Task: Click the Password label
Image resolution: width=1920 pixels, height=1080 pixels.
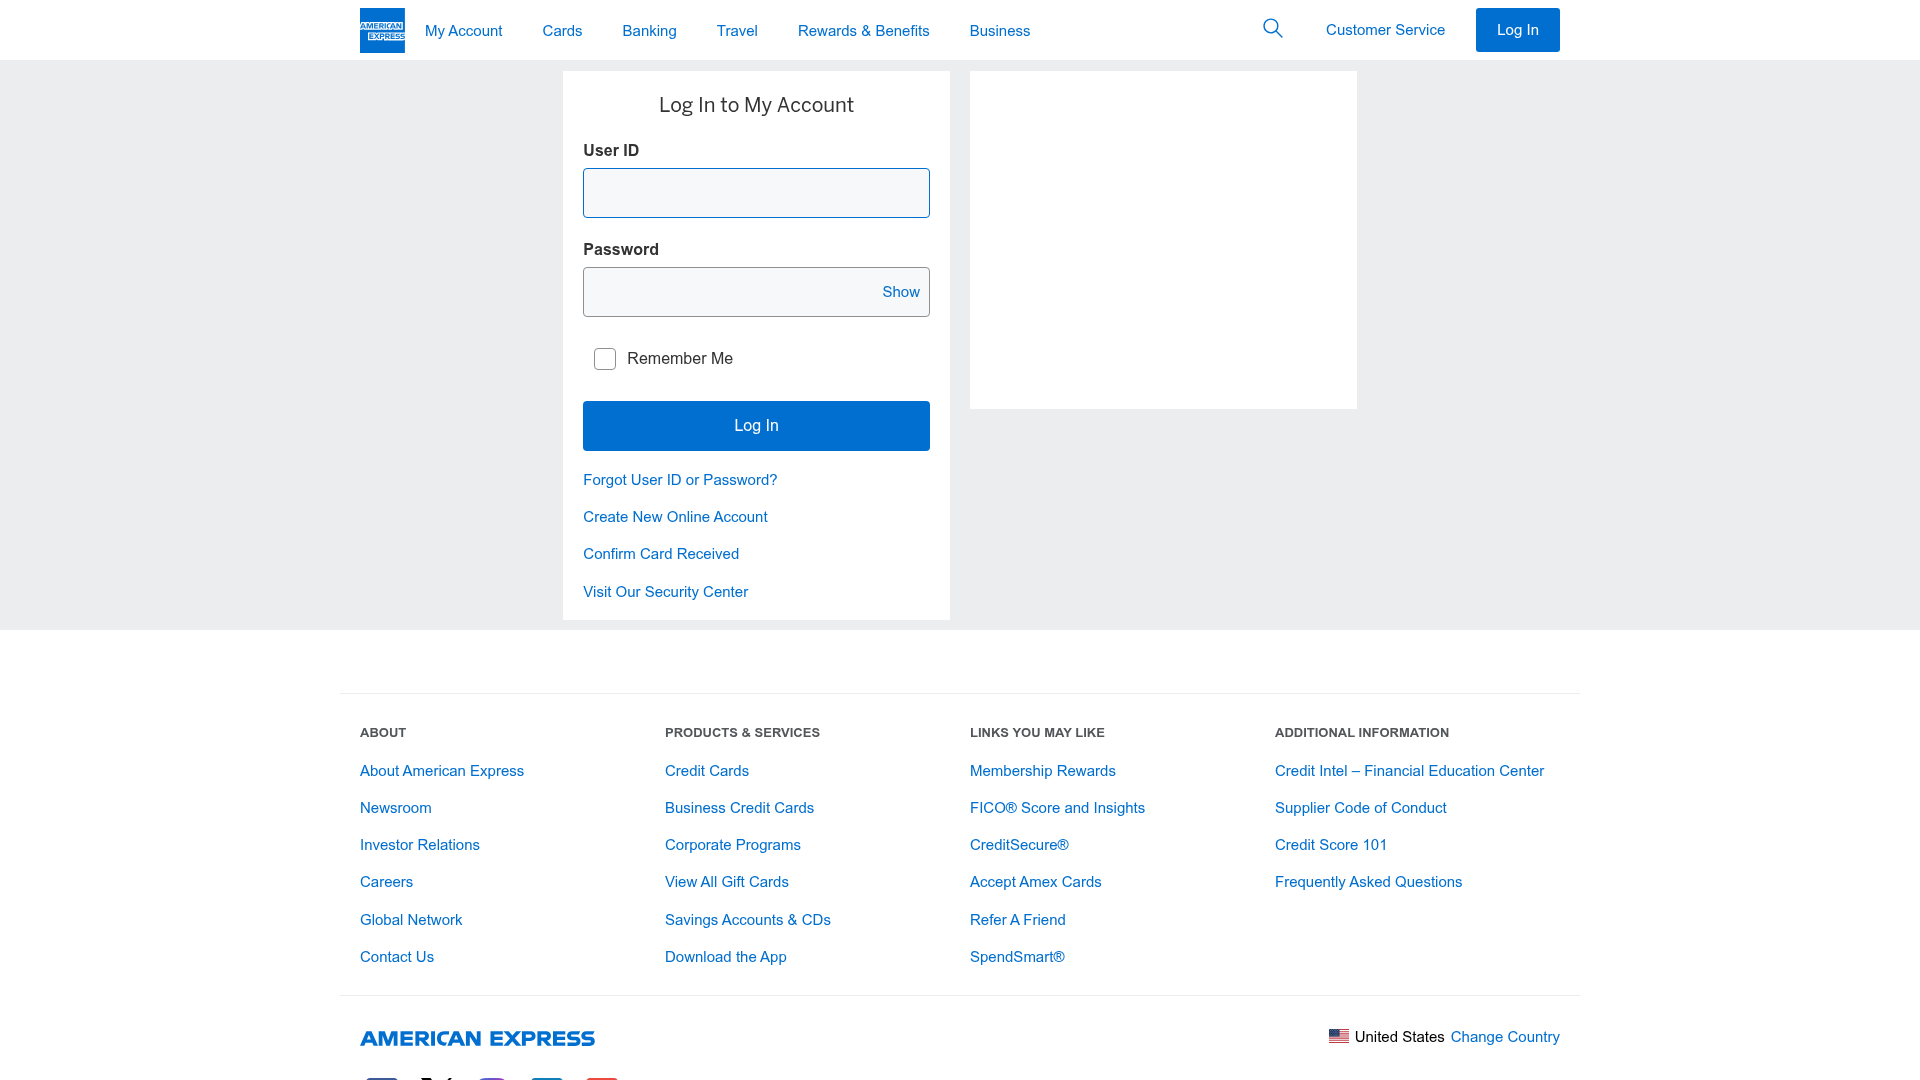Action: pyautogui.click(x=621, y=250)
